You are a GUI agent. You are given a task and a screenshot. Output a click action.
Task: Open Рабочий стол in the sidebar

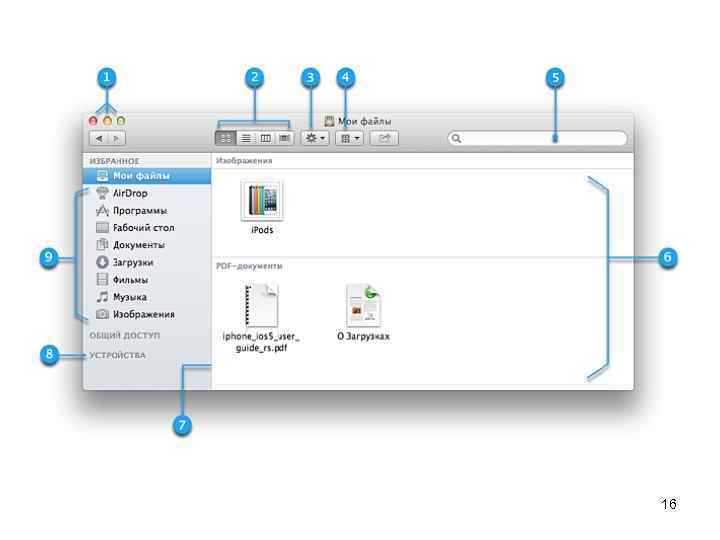click(147, 228)
